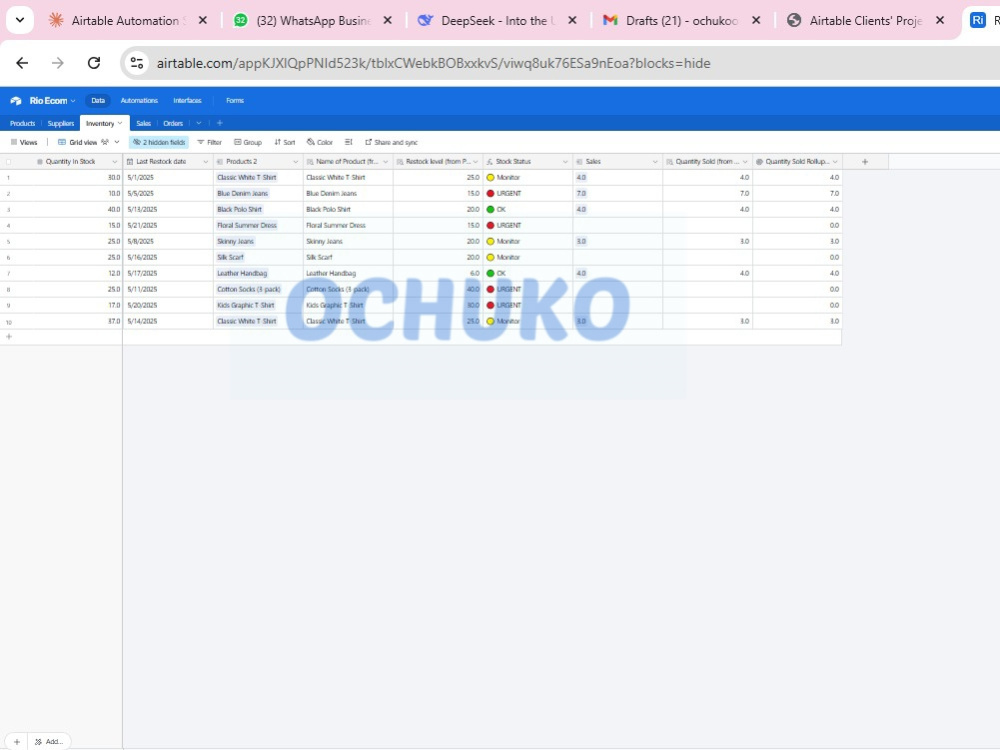Select the OK status cell for Black Polo Shirt
Image resolution: width=1000 pixels, height=750 pixels.
(x=528, y=210)
